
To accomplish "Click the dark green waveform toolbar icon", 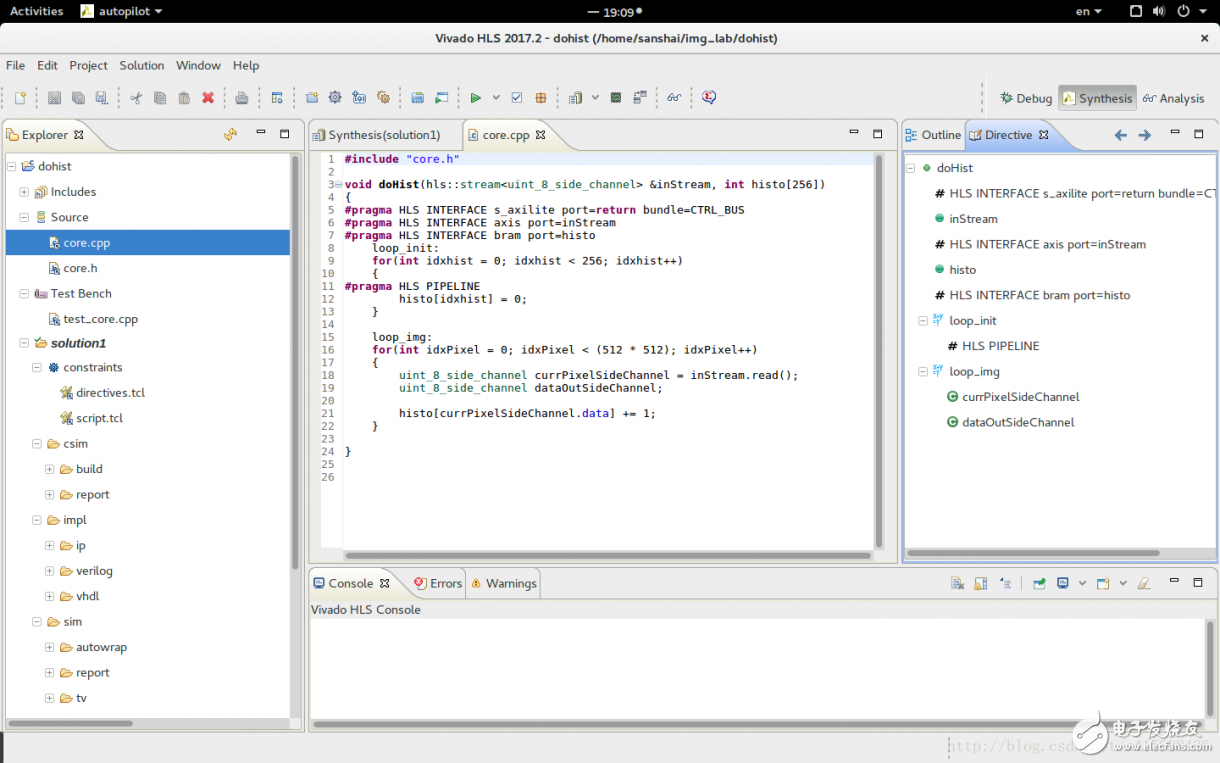I will point(616,98).
